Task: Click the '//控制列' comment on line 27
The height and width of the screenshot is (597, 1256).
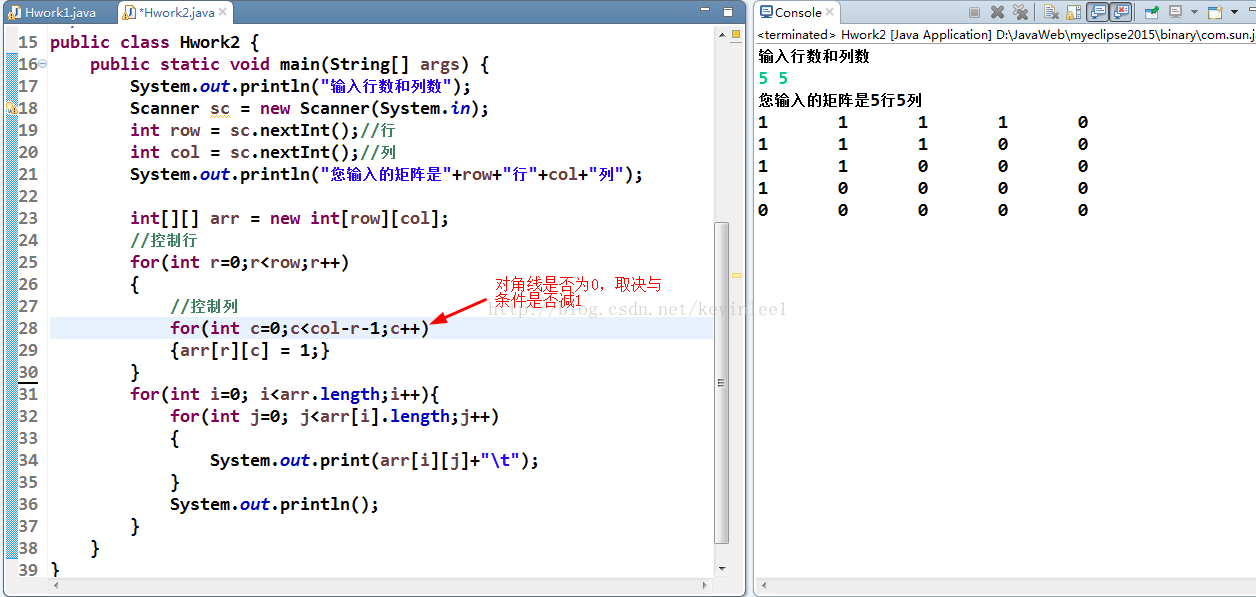Action: click(x=204, y=306)
